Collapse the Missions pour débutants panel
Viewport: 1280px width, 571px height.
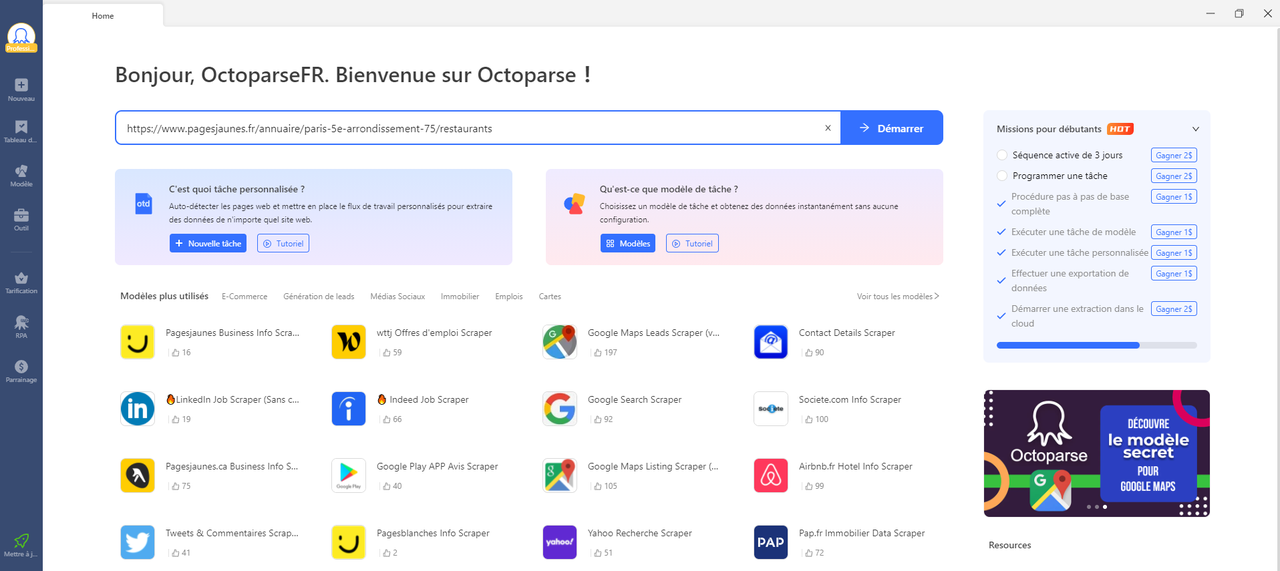[1195, 129]
